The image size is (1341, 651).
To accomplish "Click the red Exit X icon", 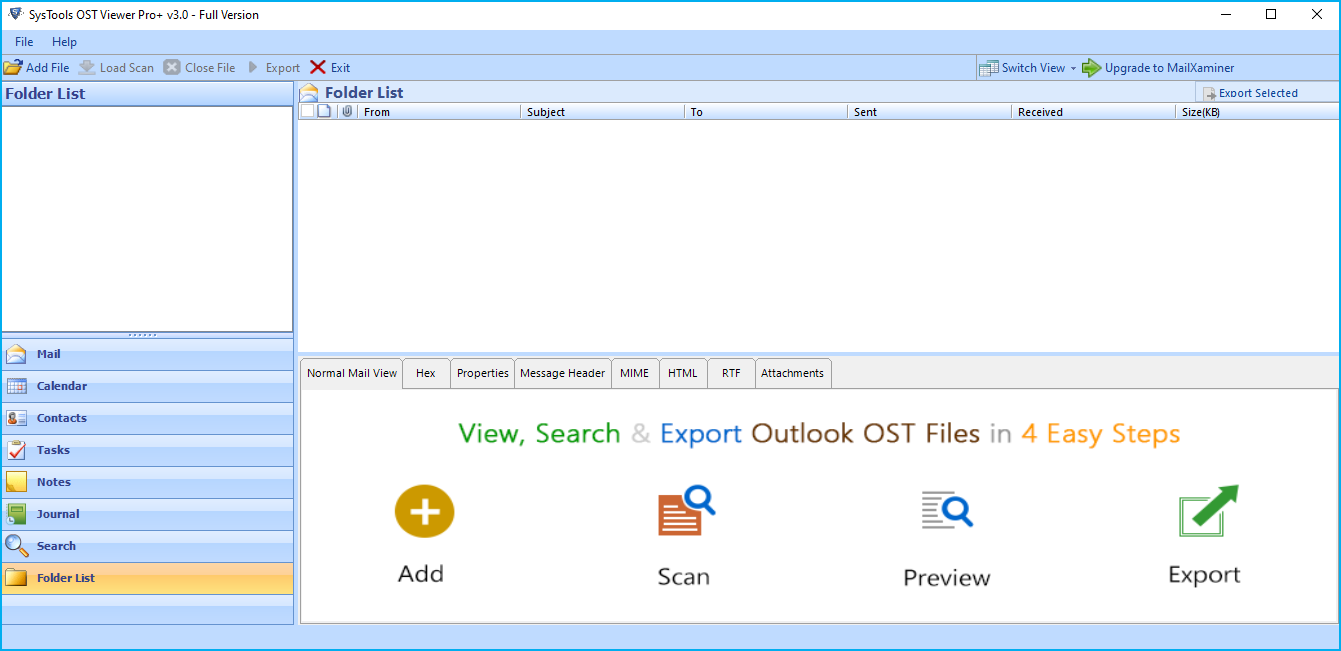I will point(318,67).
